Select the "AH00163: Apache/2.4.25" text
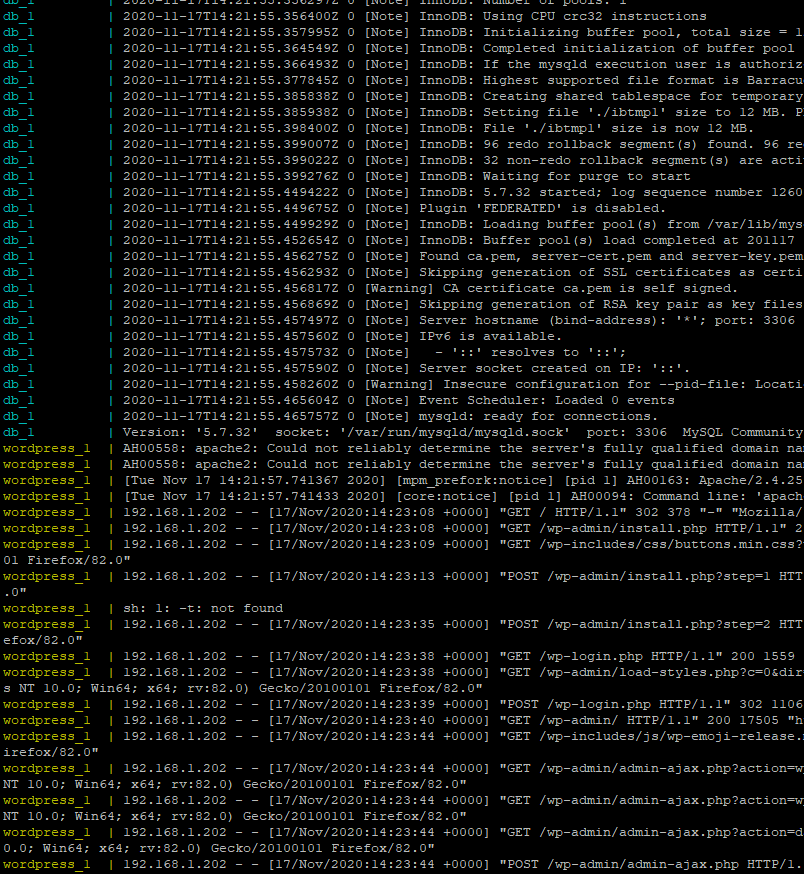Screen dimensions: 804x874 714,480
